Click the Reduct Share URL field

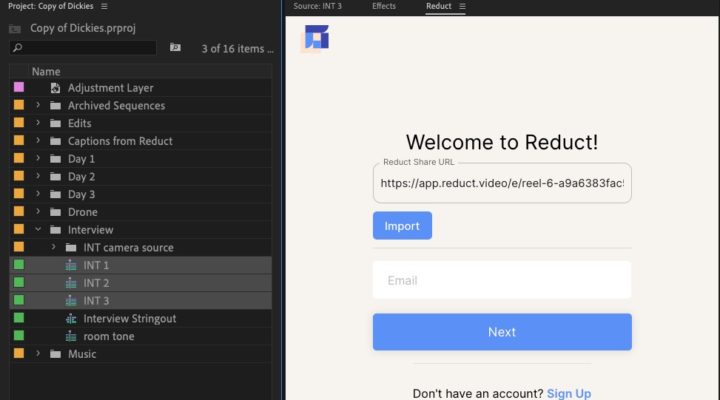click(x=502, y=183)
